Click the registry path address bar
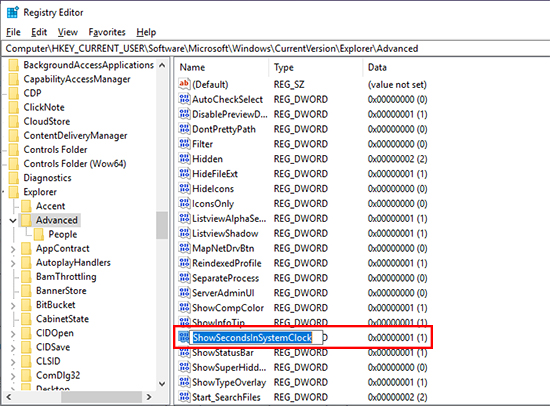The image size is (550, 406). 277,48
